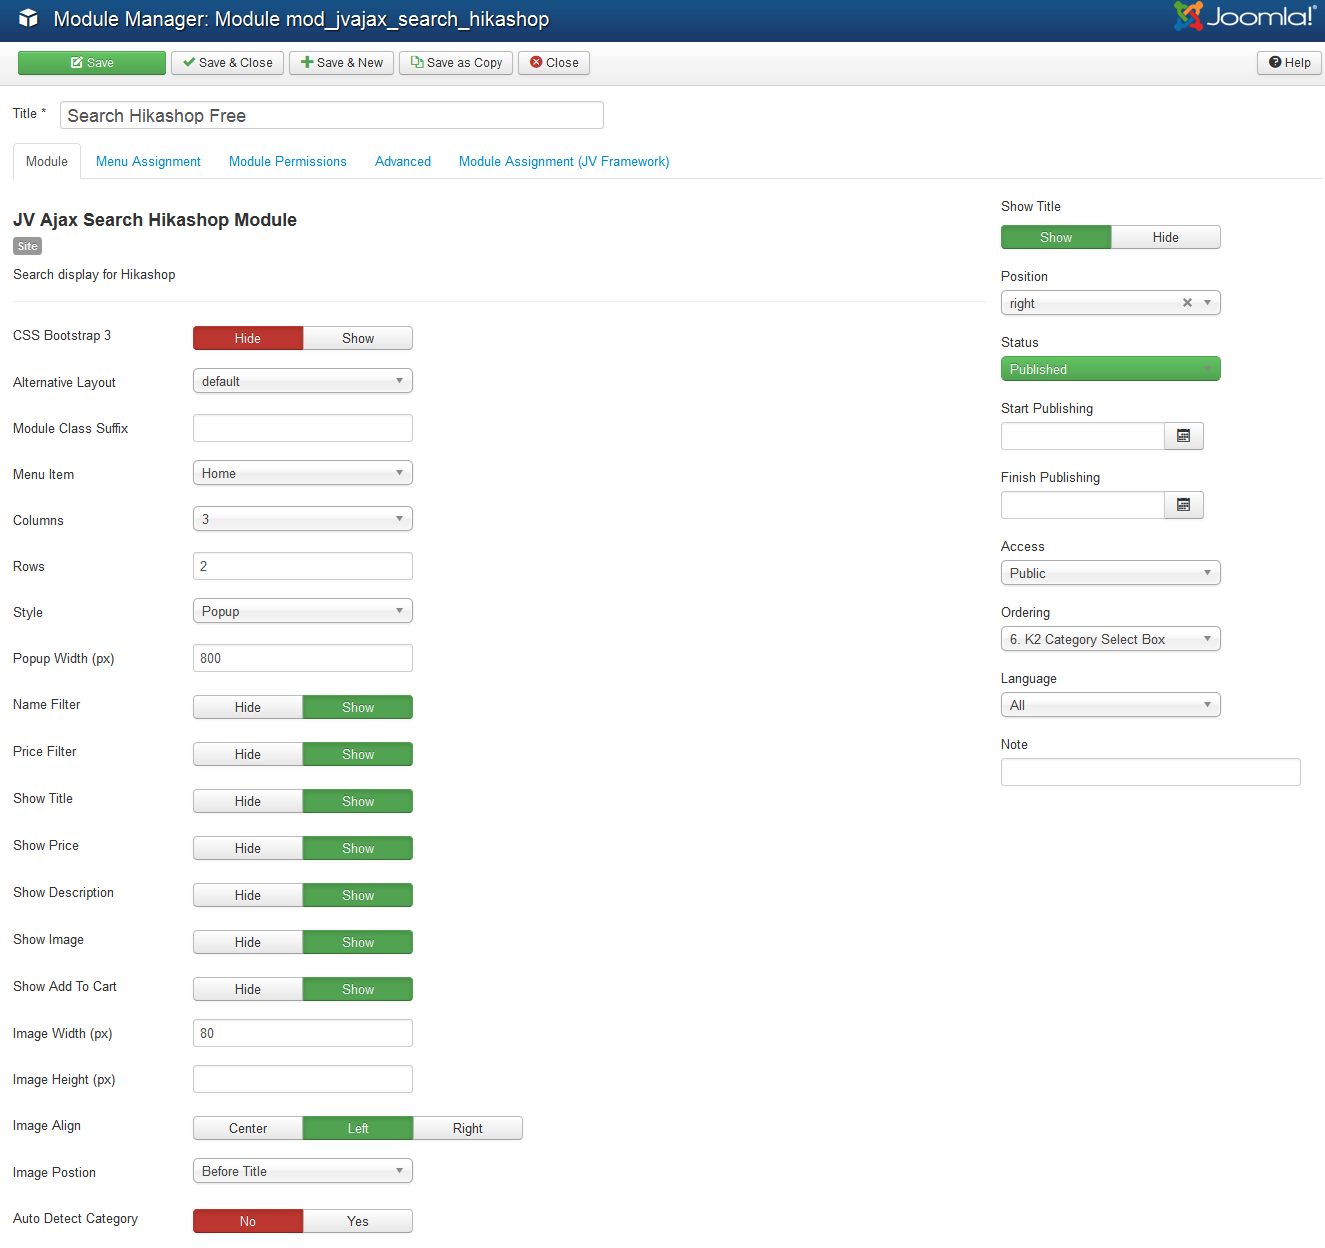
Task: Open the Style dropdown showing Popup
Action: click(303, 611)
